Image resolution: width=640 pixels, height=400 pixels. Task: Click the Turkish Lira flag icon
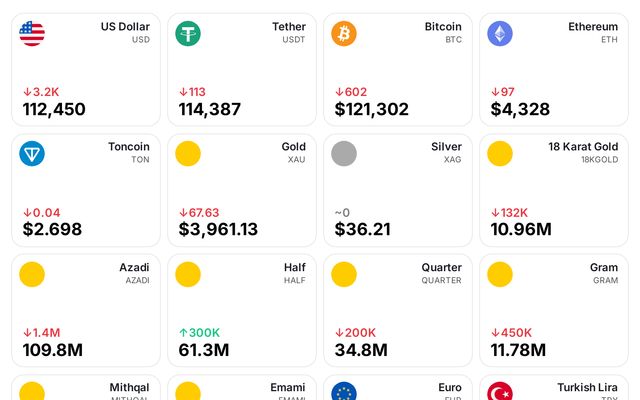pos(500,392)
